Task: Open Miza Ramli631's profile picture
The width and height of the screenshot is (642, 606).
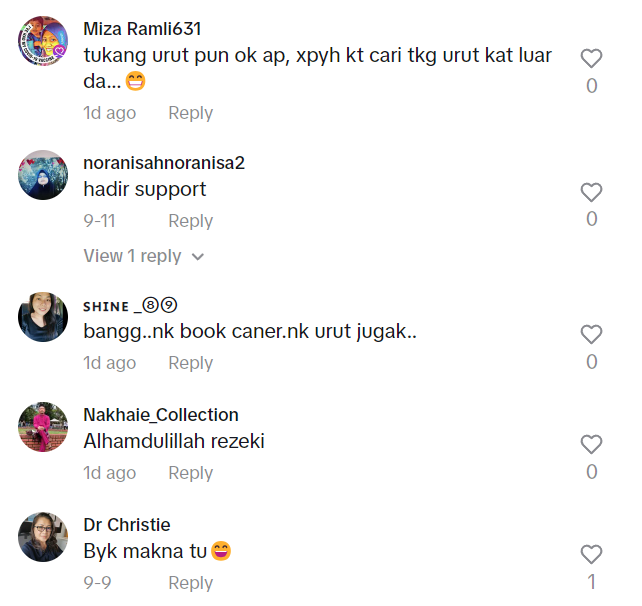Action: [43, 41]
